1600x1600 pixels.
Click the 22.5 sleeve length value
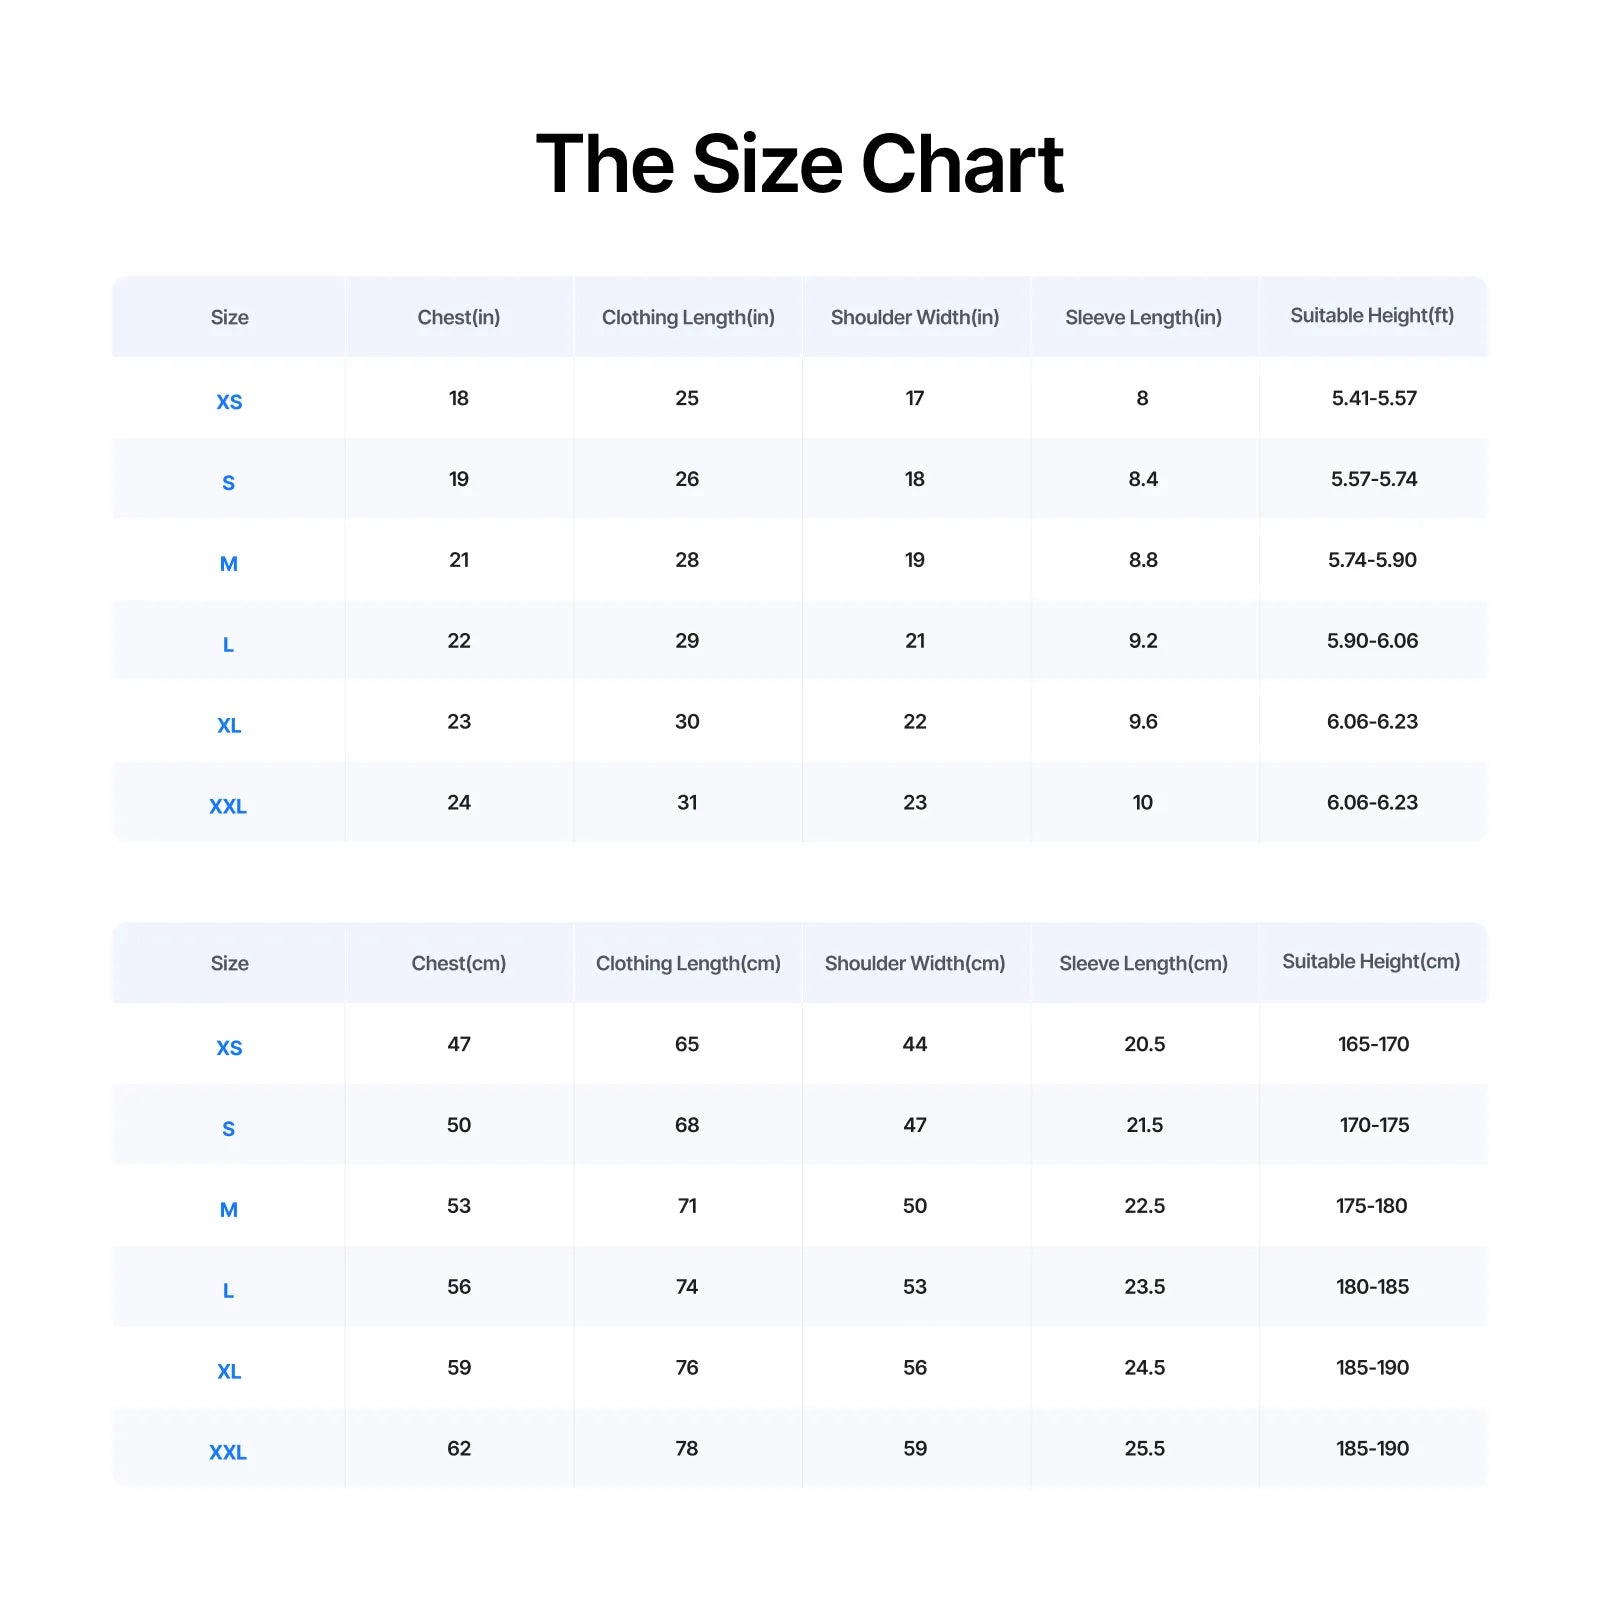tap(1144, 1206)
